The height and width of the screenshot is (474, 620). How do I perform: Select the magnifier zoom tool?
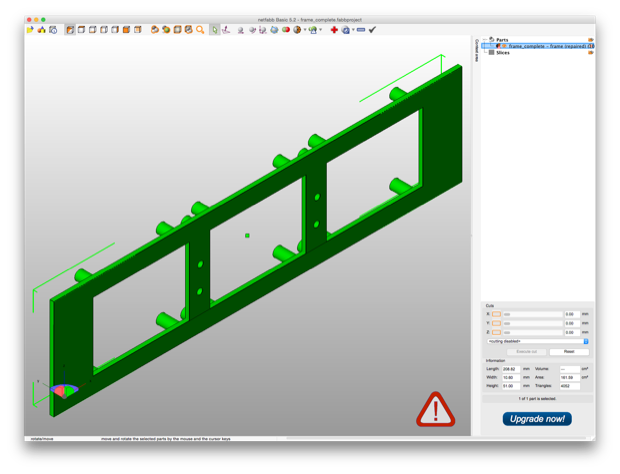pos(200,30)
